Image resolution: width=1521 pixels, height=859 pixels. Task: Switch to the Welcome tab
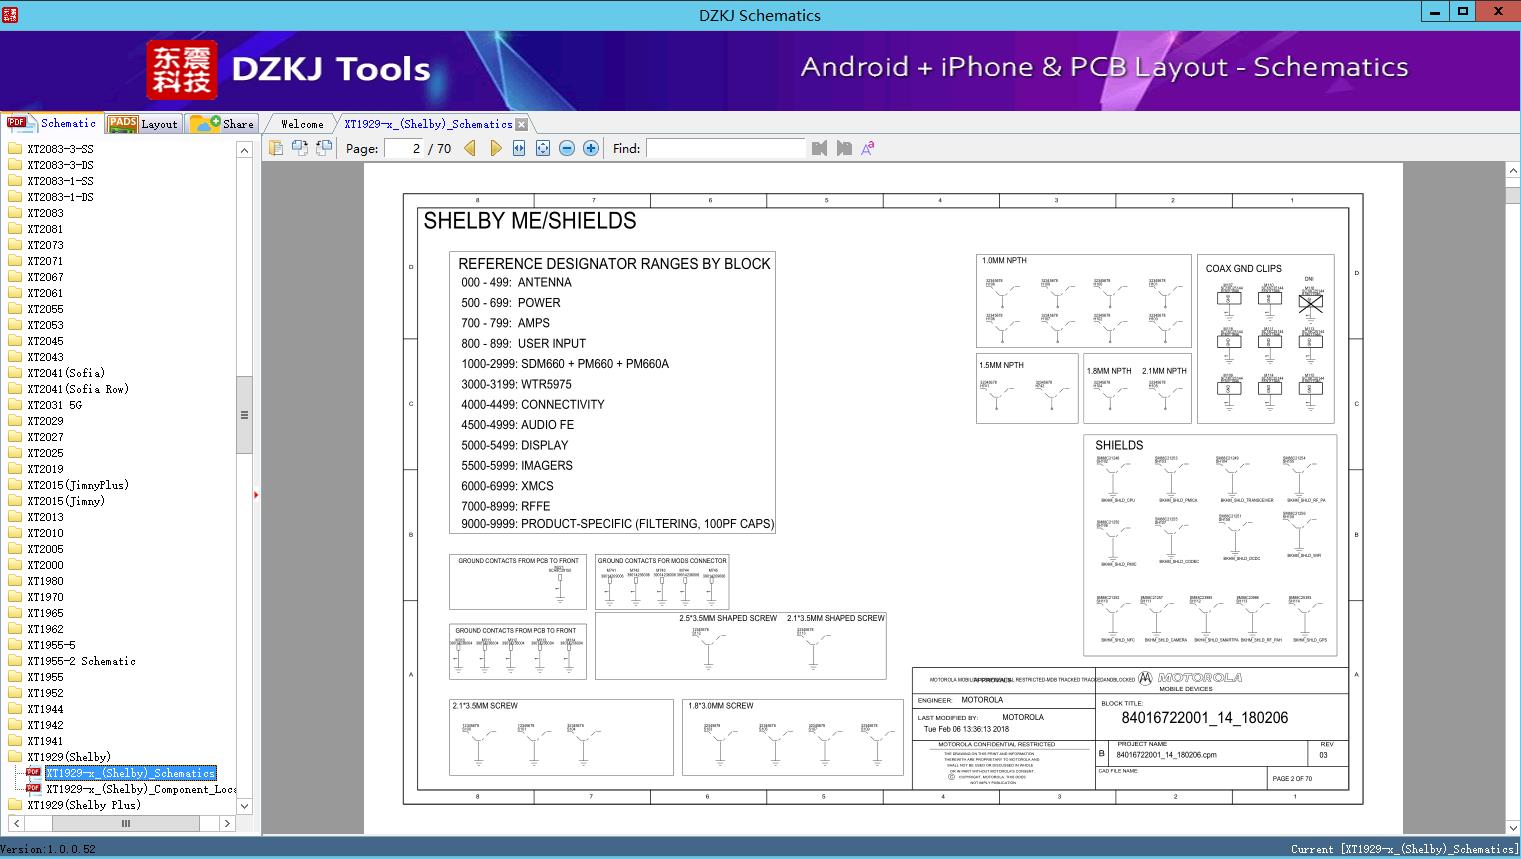tap(302, 124)
